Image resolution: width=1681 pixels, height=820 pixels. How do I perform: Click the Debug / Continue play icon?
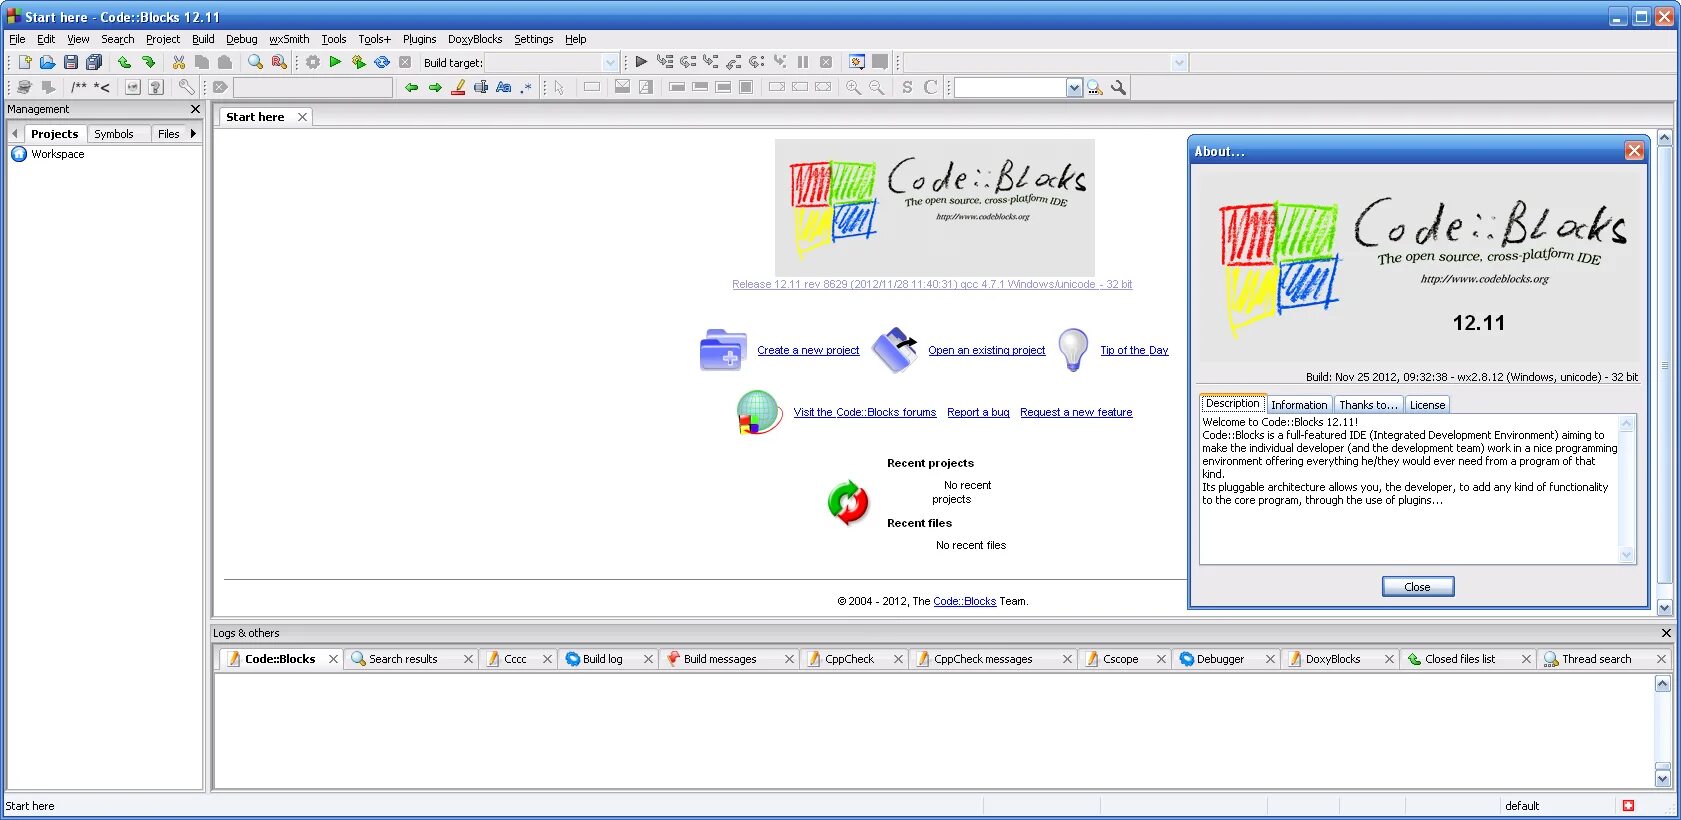coord(641,62)
